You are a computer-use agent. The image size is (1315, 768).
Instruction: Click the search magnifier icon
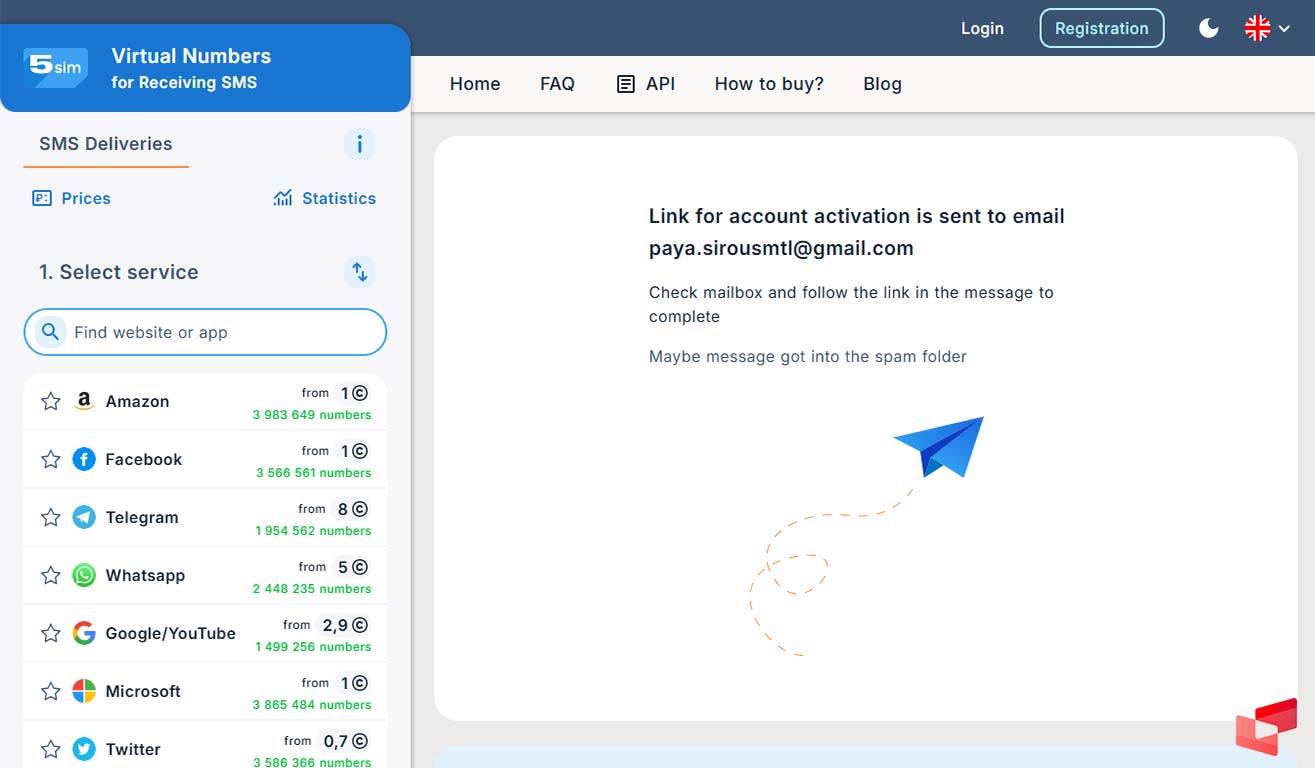[x=50, y=332]
